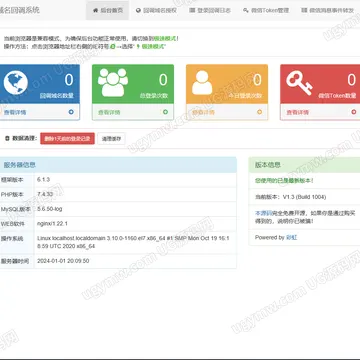This screenshot has width=360, height=360.
Task: Click the arrow circle icon on green card footer
Action: 165,112
